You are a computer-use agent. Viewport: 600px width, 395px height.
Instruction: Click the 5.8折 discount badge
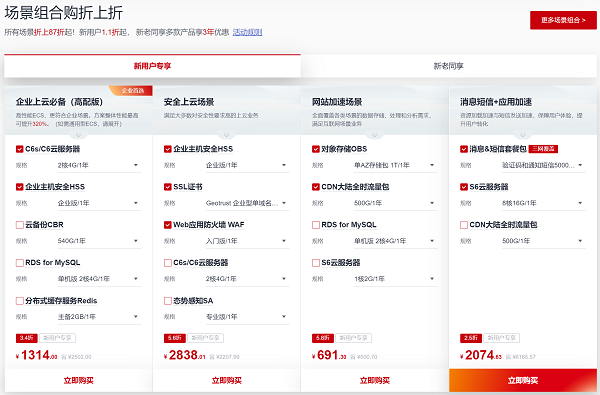[x=323, y=338]
